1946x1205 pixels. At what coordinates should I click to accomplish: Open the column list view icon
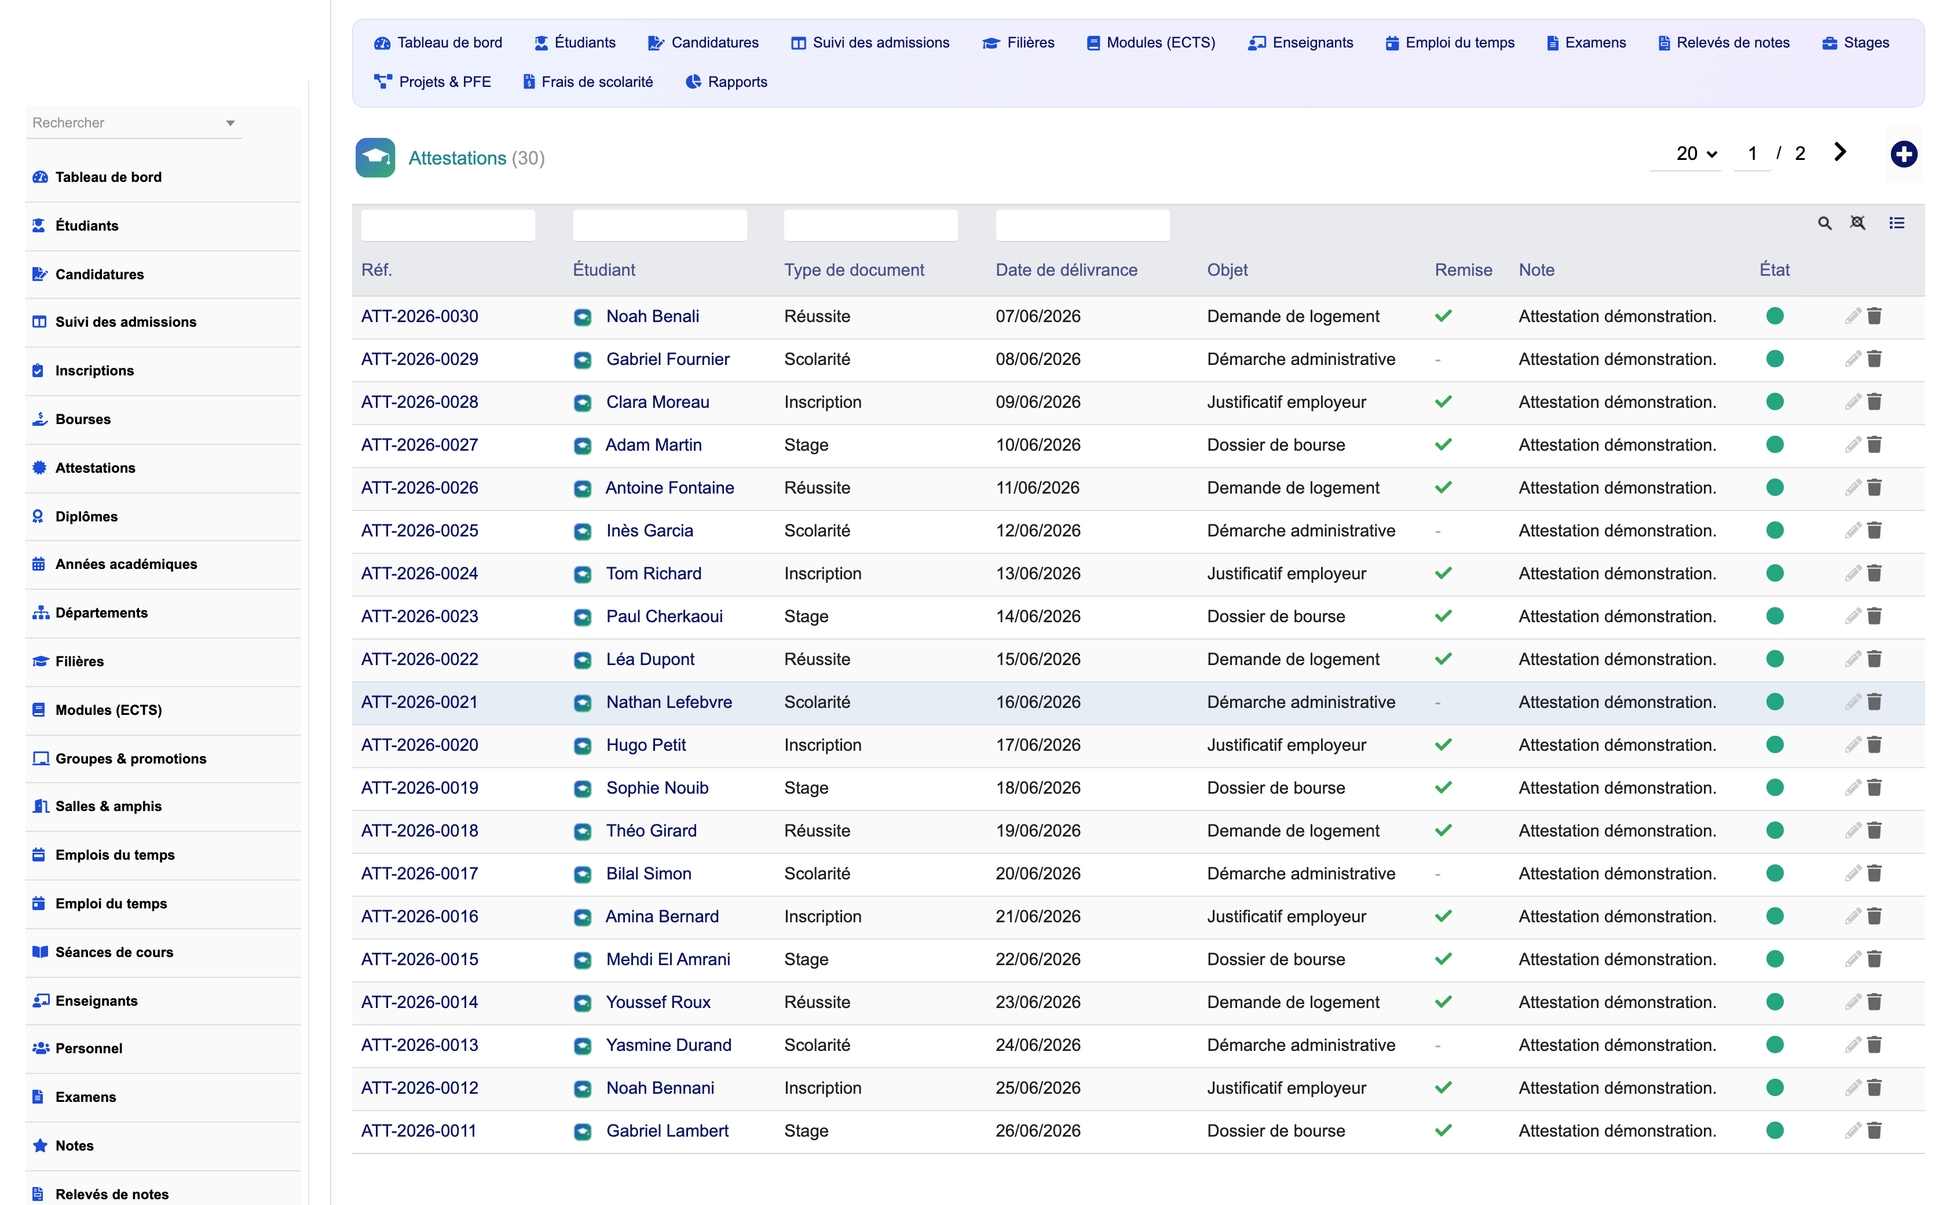pyautogui.click(x=1896, y=223)
